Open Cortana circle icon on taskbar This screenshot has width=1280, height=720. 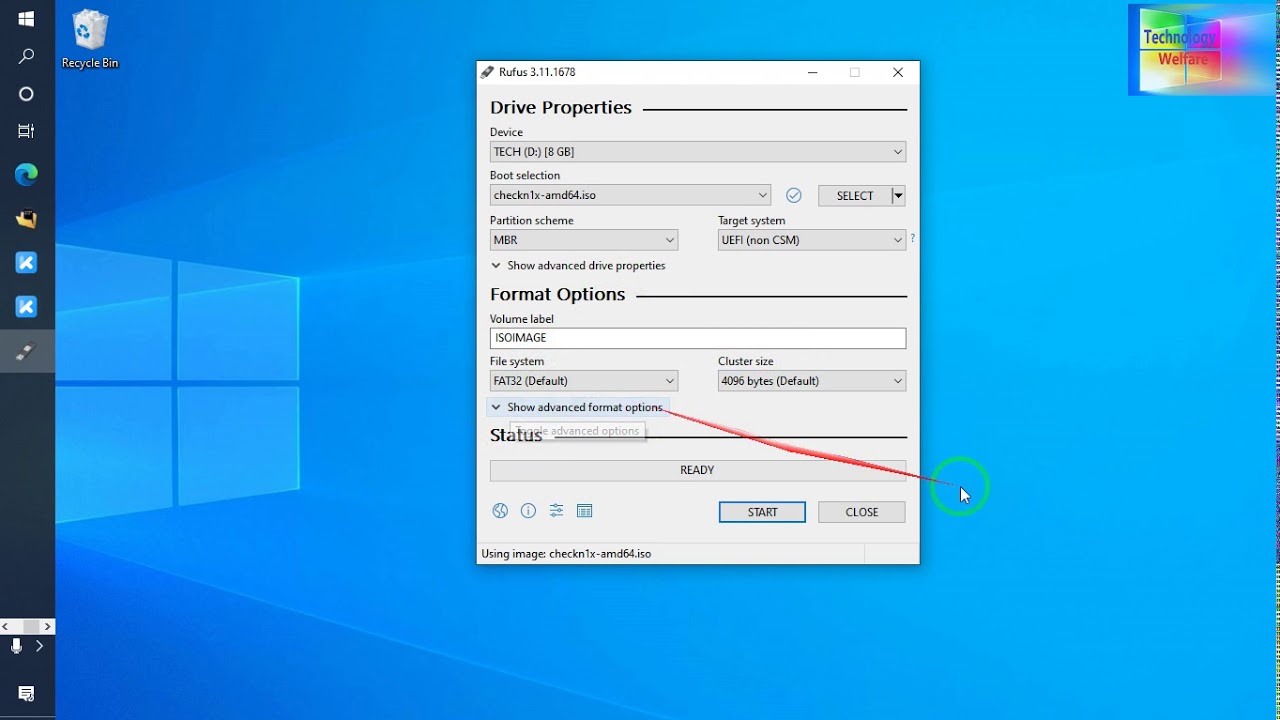pyautogui.click(x=27, y=94)
